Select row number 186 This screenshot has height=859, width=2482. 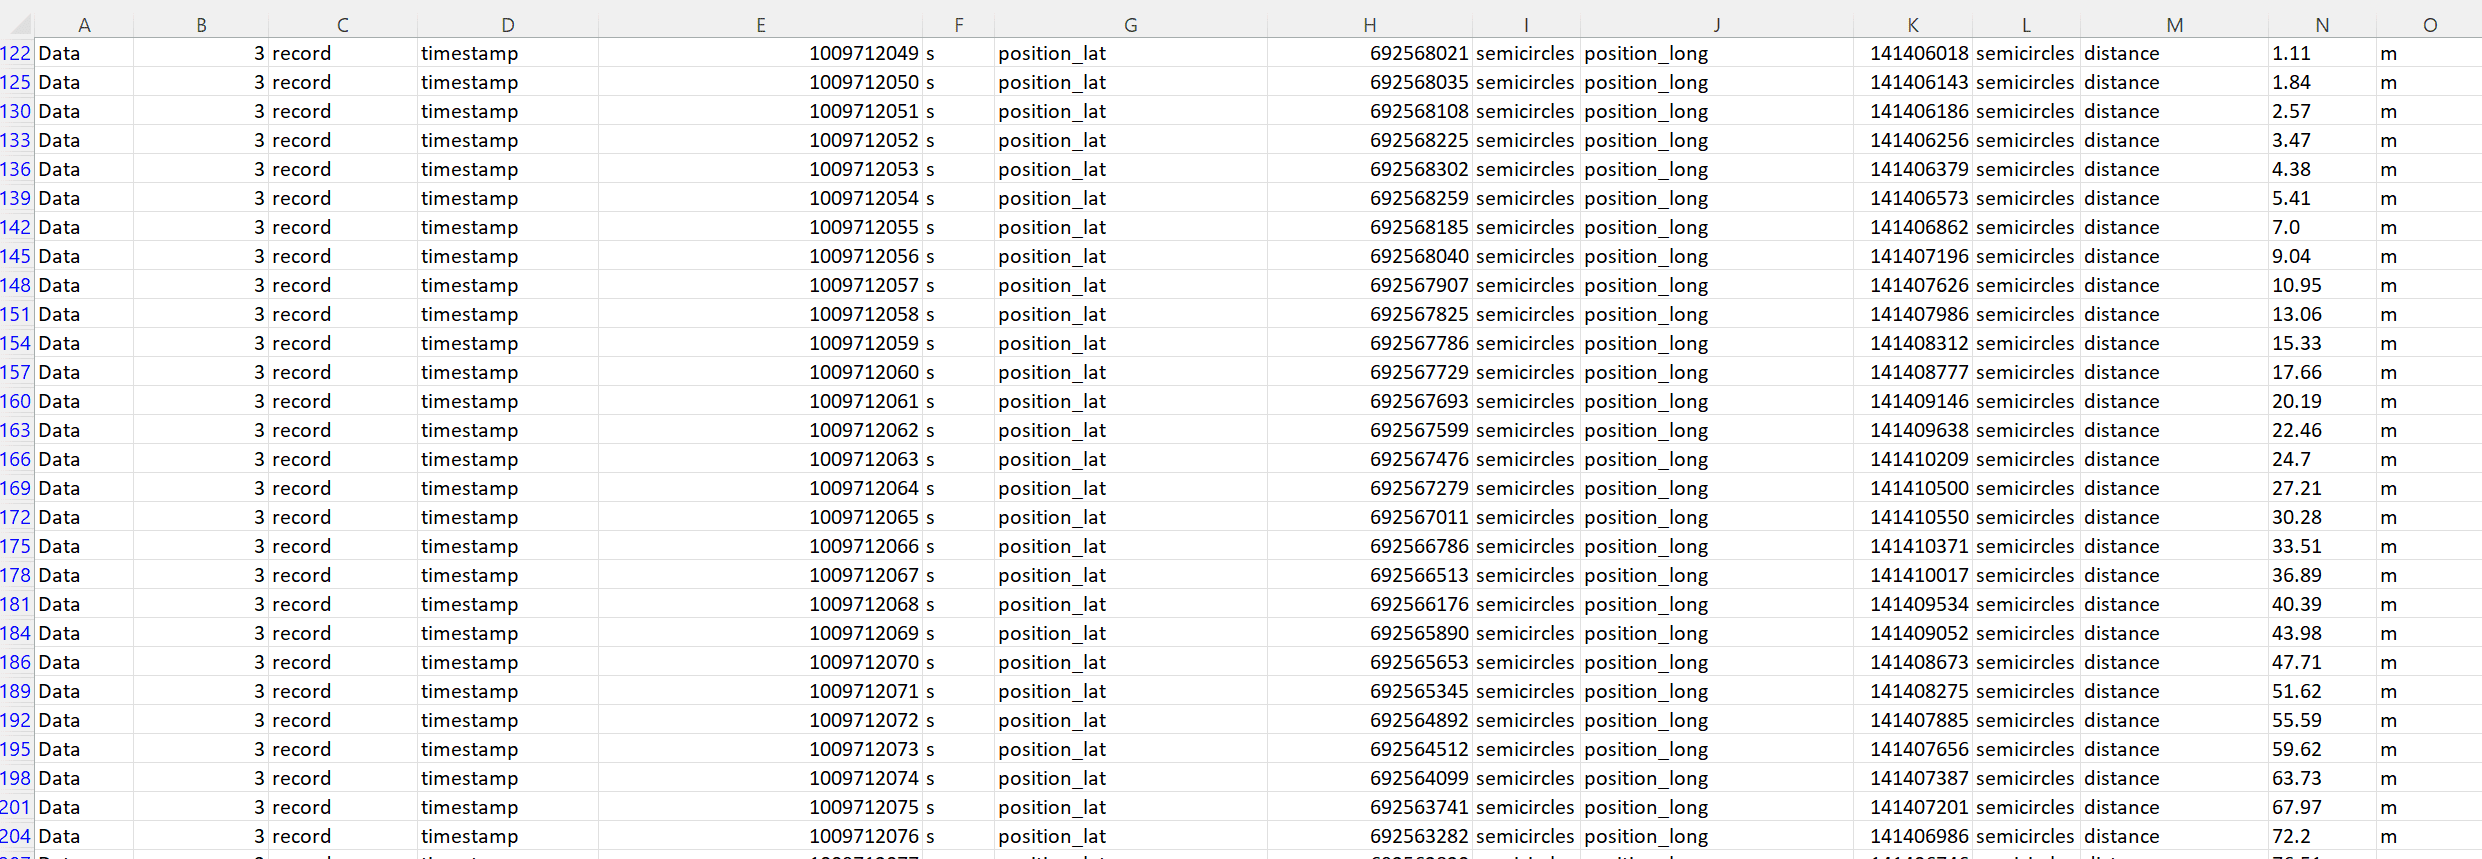tap(16, 663)
